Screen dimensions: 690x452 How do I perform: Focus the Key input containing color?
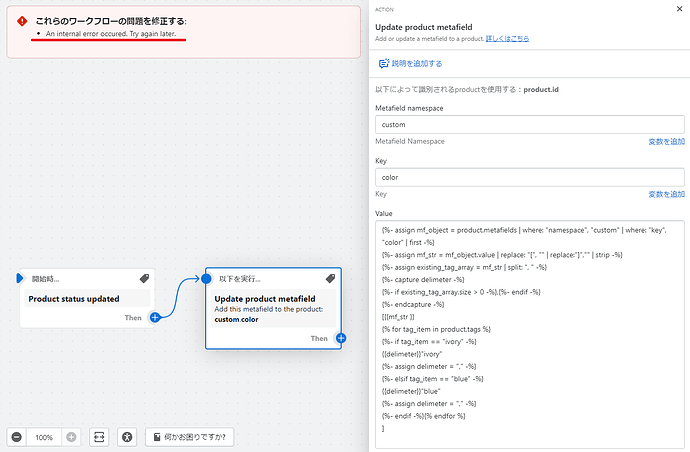point(529,177)
